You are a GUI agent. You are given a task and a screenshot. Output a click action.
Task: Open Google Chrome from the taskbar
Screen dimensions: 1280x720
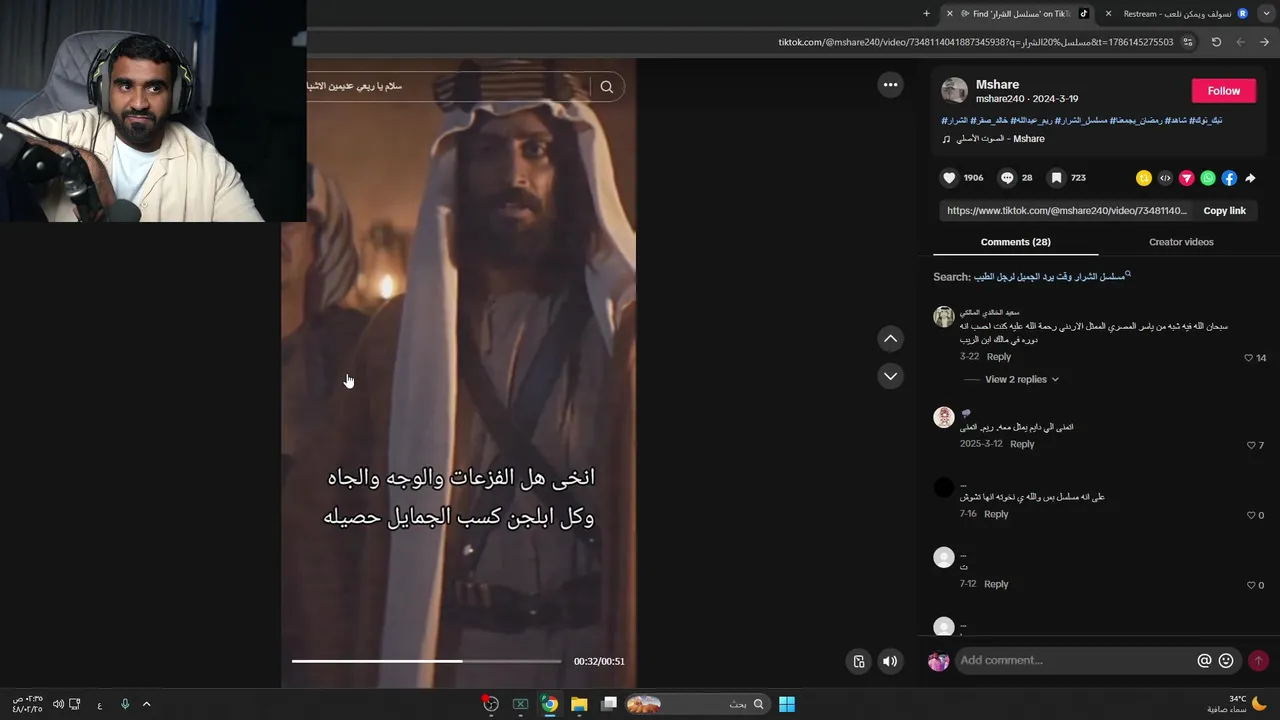549,704
